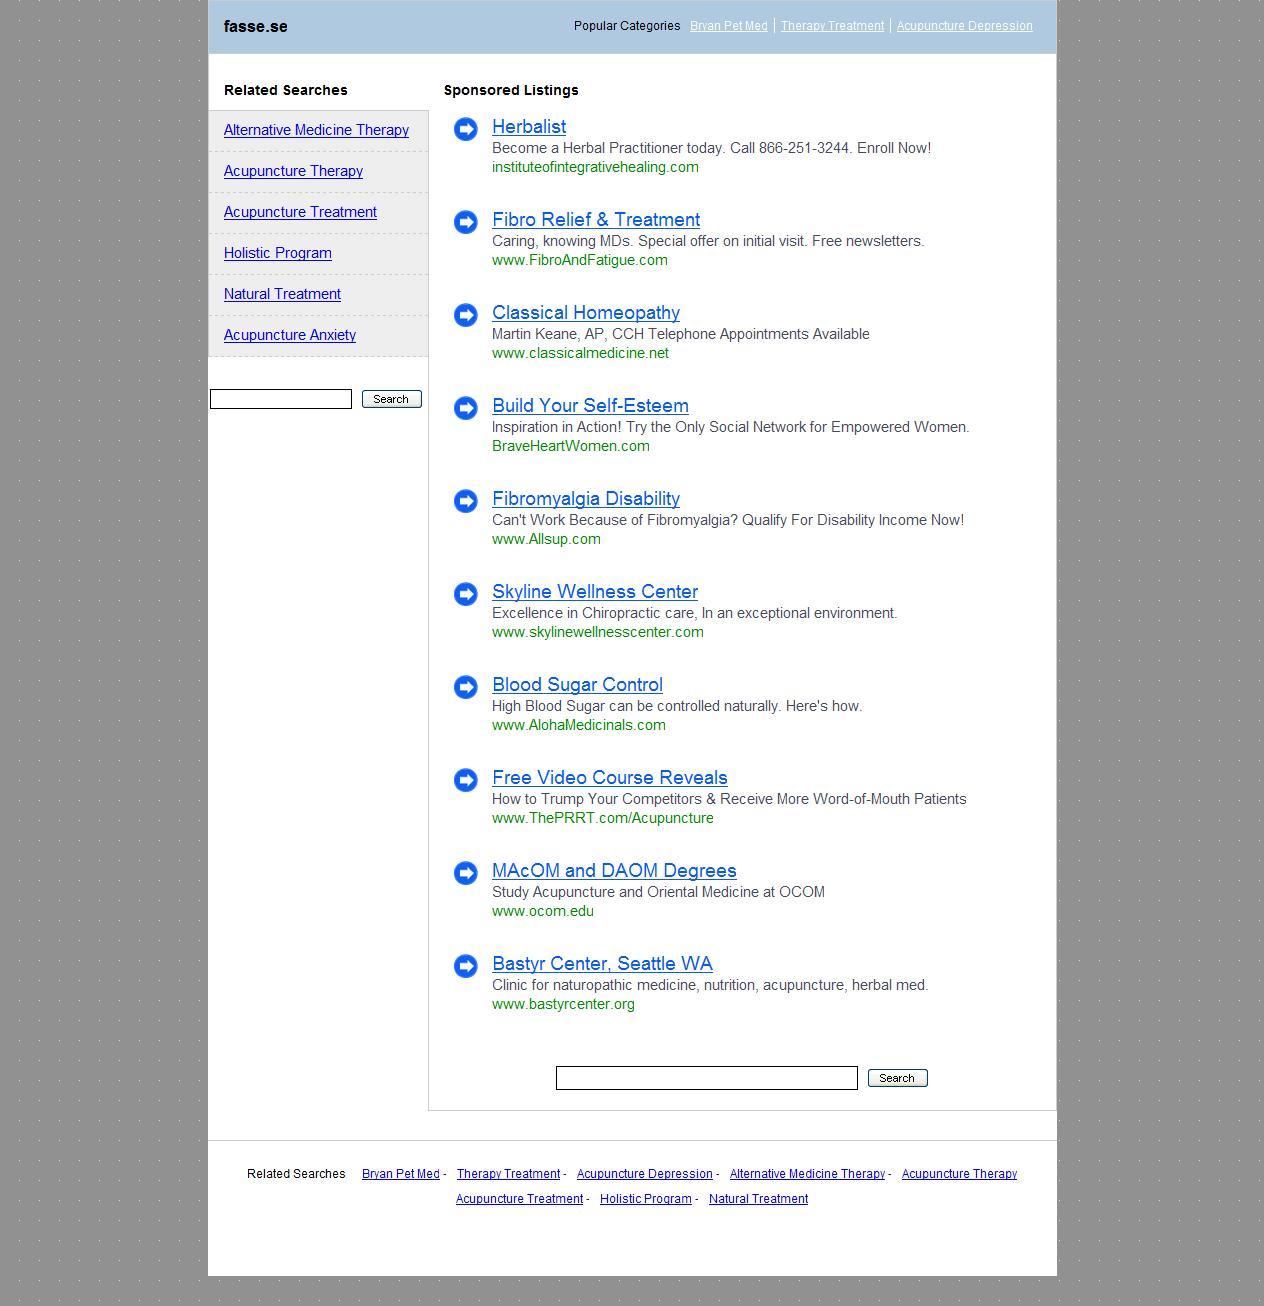Open the Blood Sugar Control title
Viewport: 1264px width, 1306px height.
click(577, 685)
